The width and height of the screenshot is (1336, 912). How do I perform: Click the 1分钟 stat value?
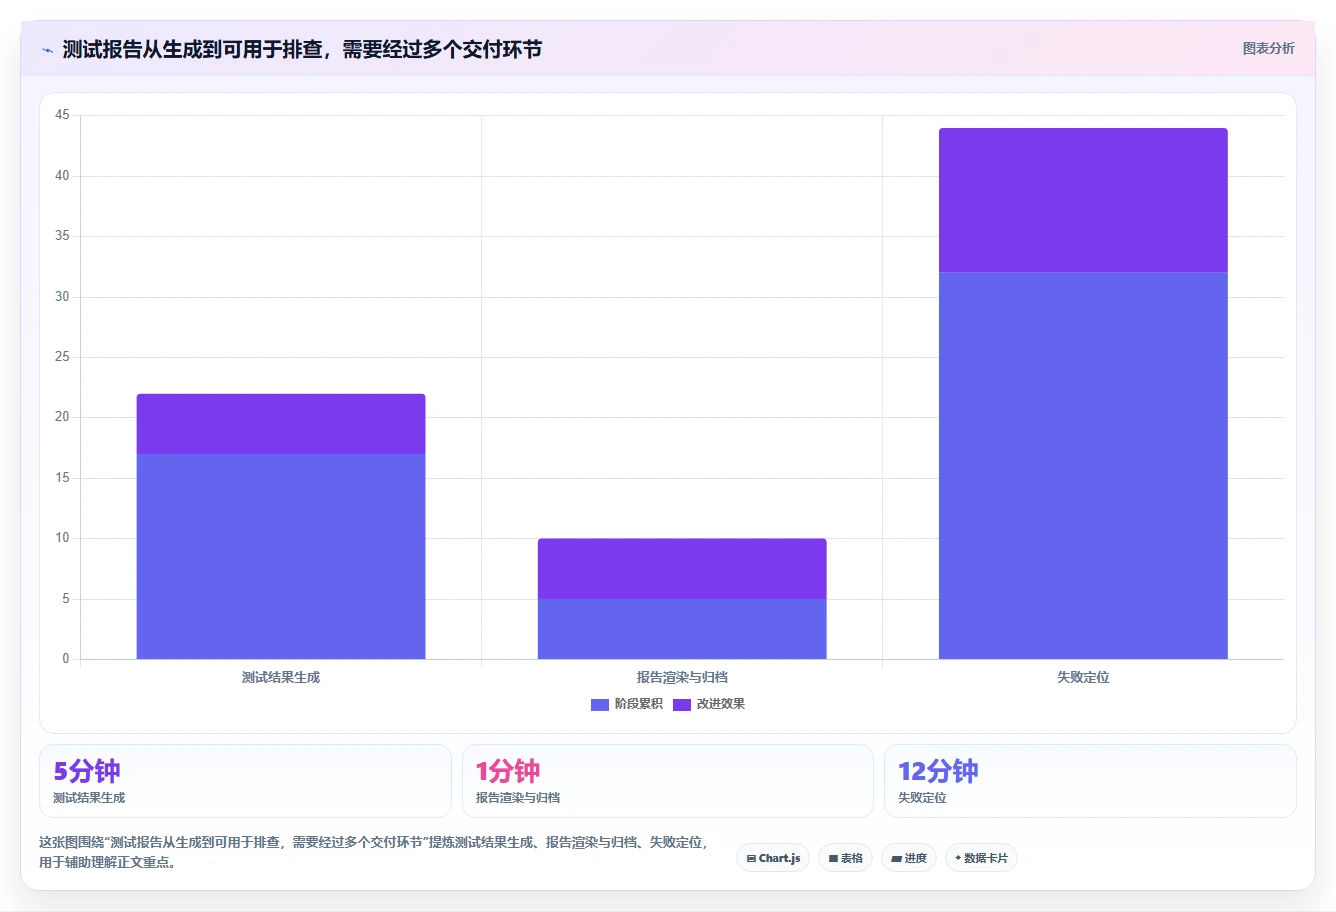(x=508, y=771)
